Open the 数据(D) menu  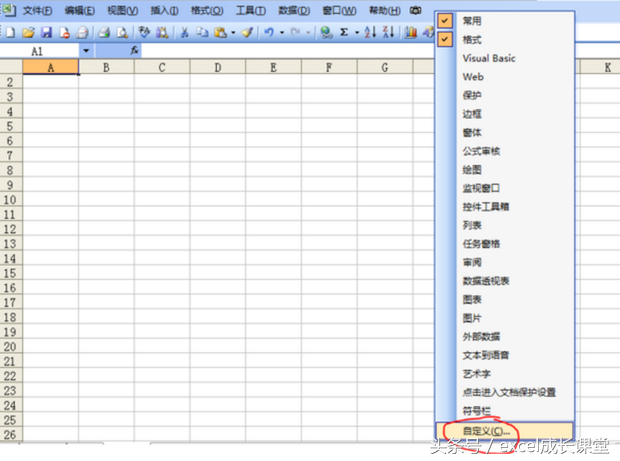coord(294,11)
